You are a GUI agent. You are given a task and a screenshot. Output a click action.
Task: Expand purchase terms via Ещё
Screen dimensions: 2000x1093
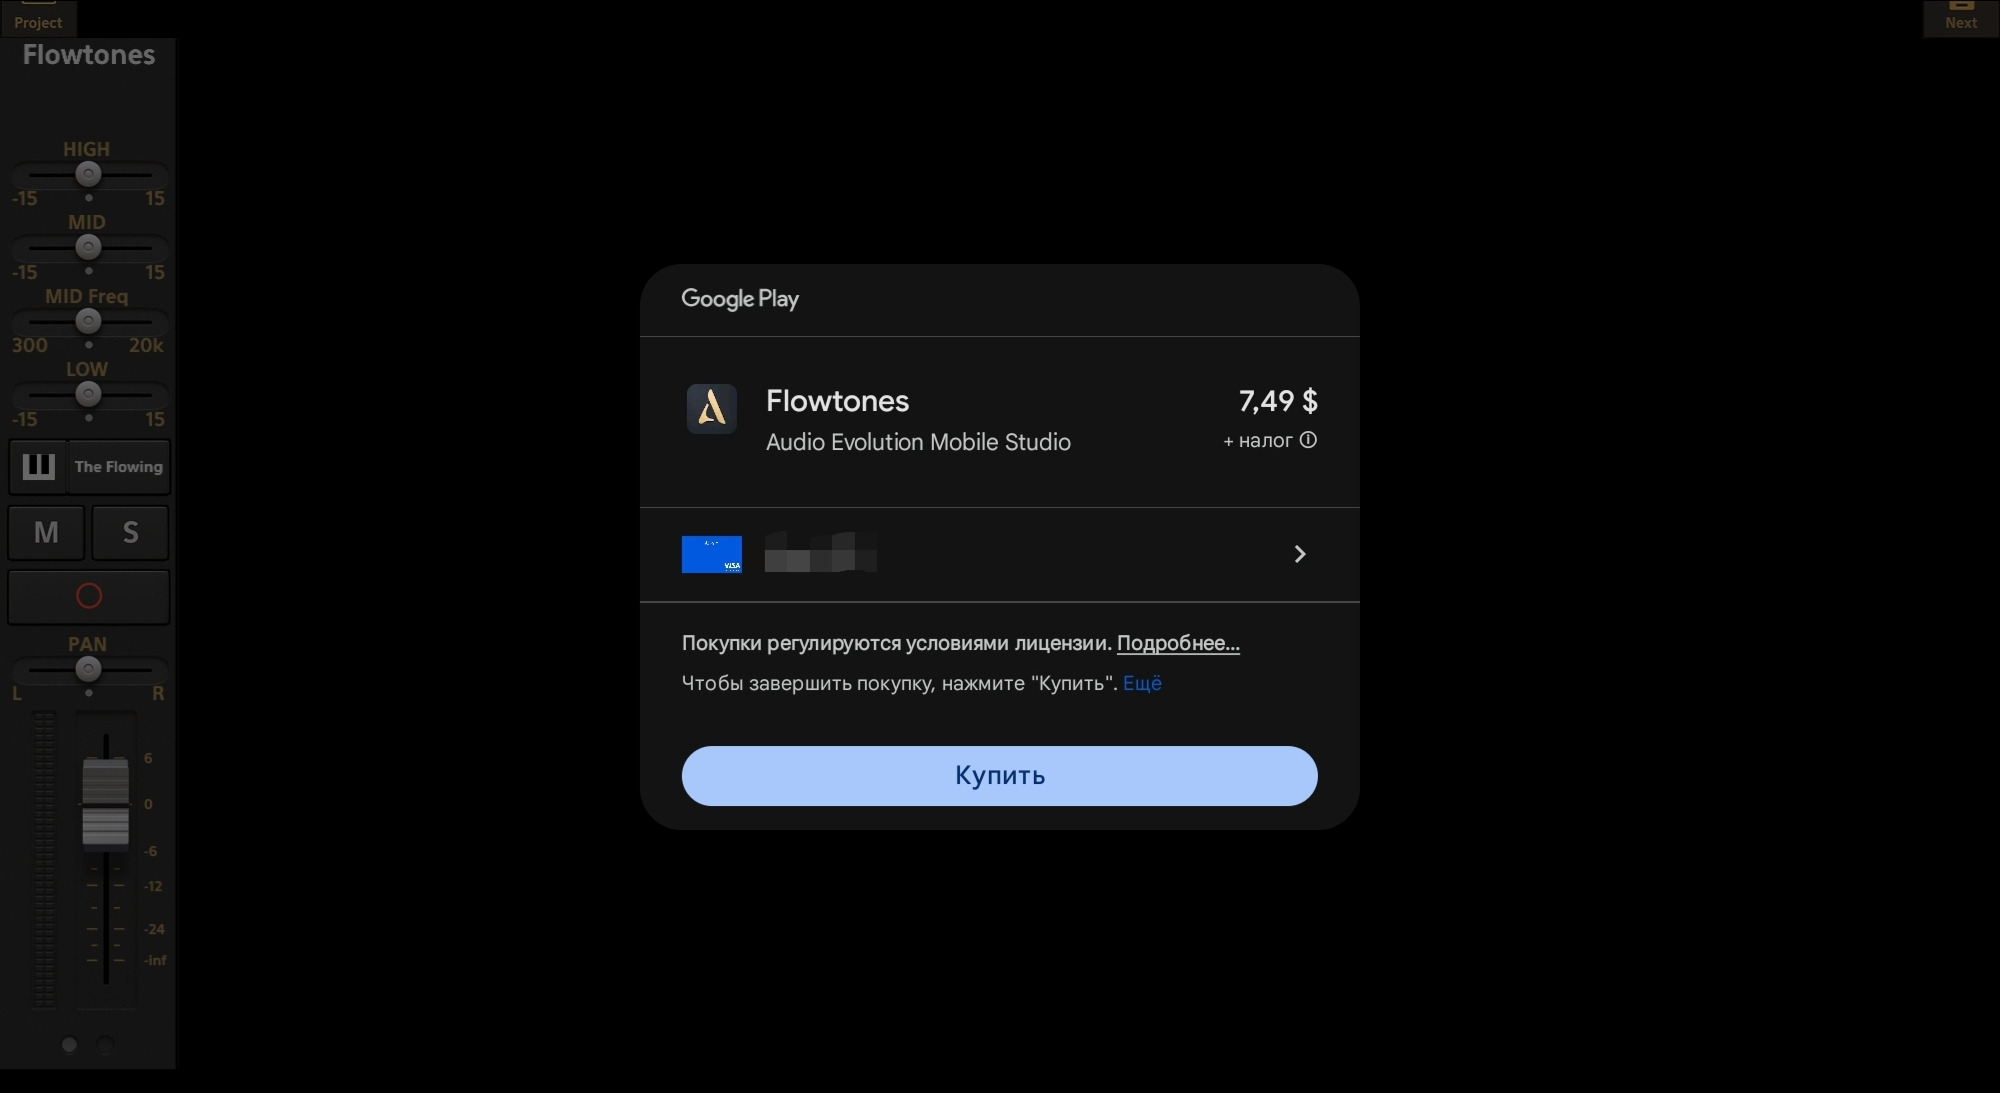[x=1142, y=683]
